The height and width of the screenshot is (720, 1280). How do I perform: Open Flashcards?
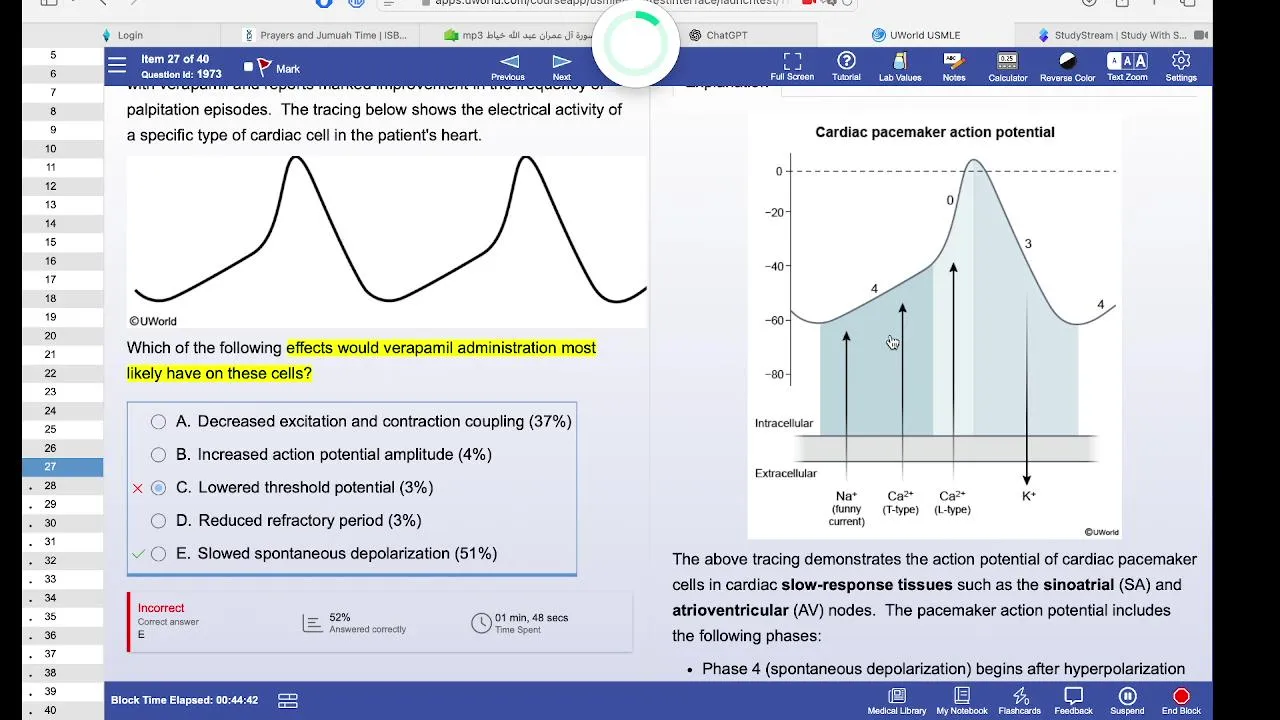(x=1020, y=701)
